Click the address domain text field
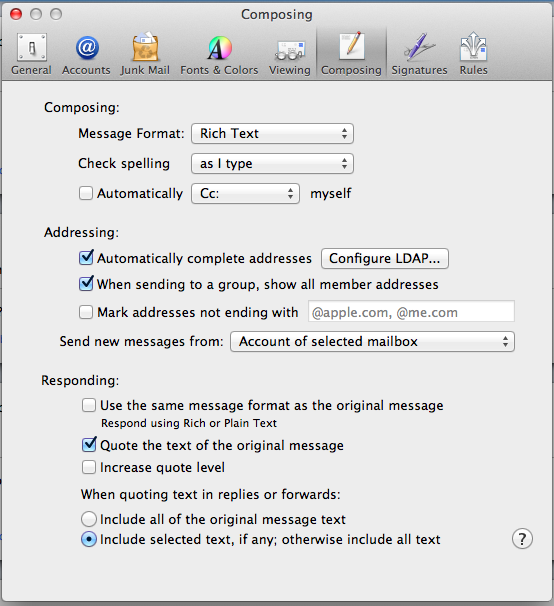 point(411,312)
